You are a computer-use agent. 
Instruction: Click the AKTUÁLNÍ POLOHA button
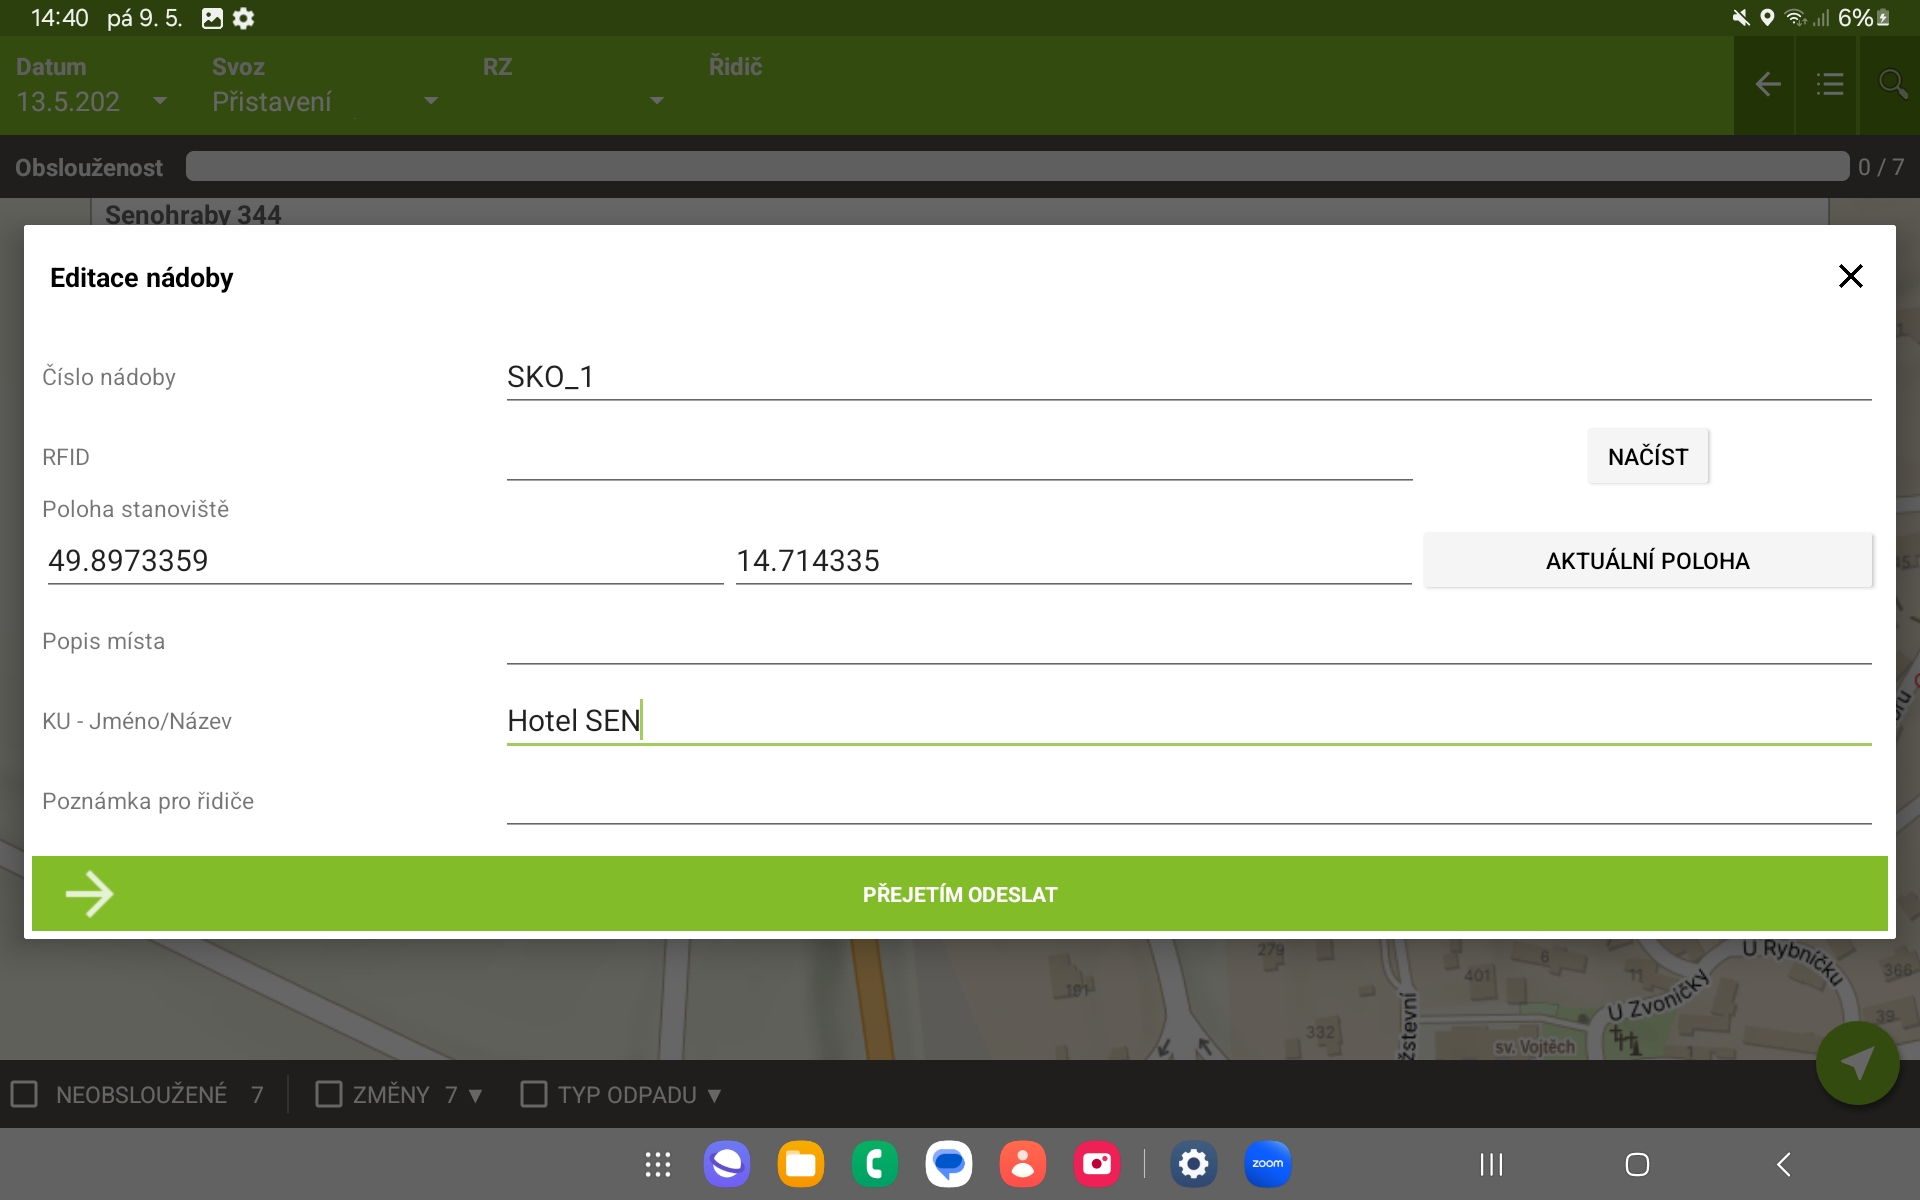(x=1647, y=561)
